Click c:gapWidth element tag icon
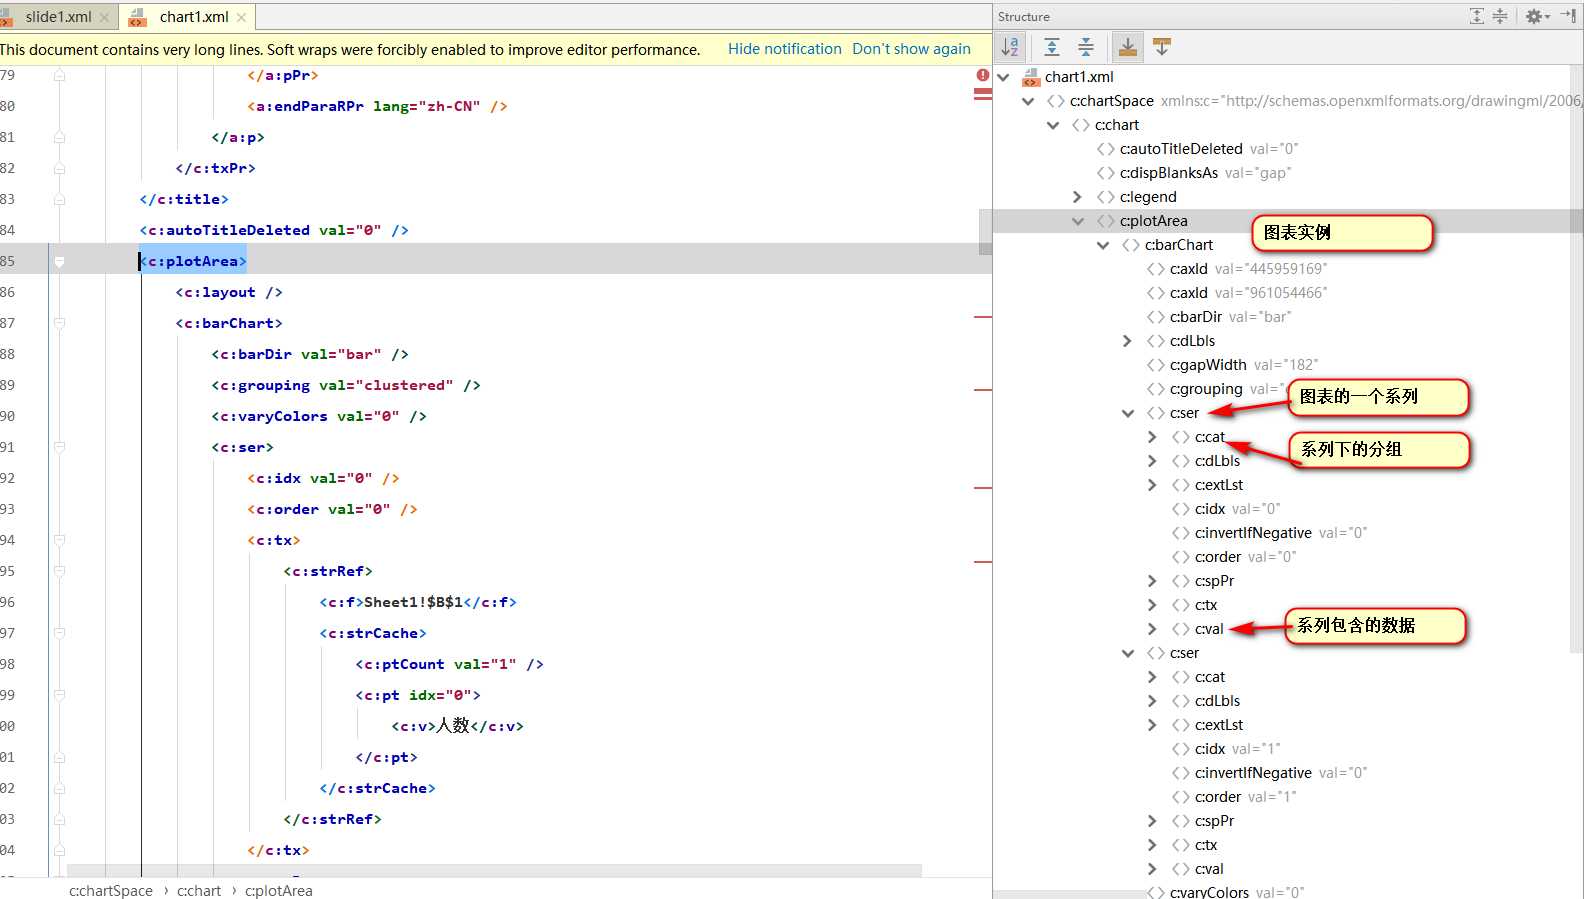 [1155, 365]
